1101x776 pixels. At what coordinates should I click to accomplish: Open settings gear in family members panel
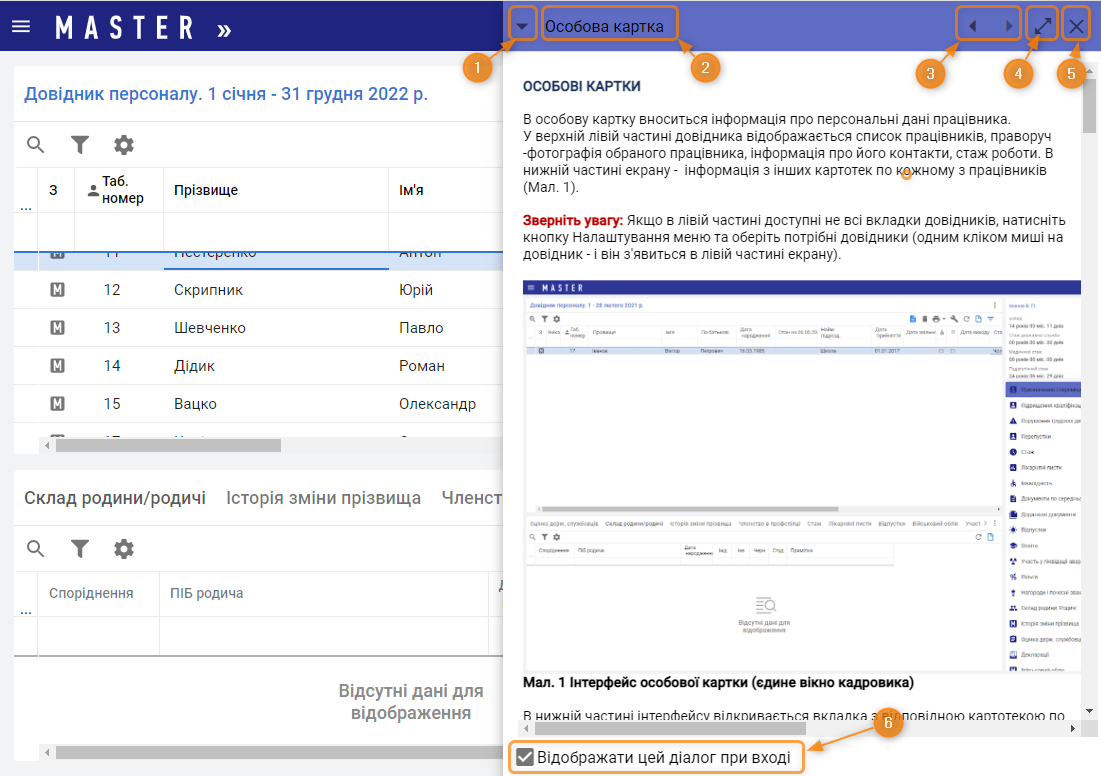(124, 549)
